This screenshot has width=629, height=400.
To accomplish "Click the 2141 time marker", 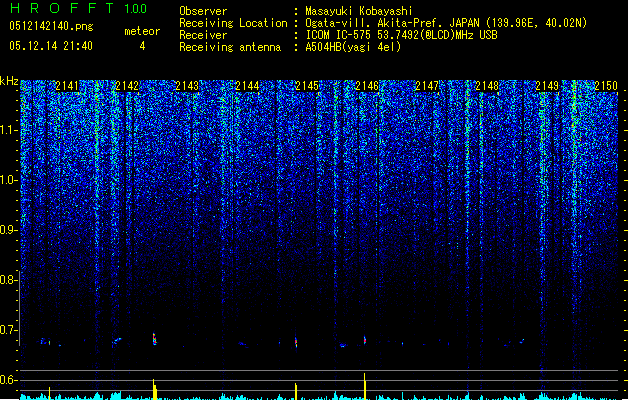I will click(x=67, y=86).
